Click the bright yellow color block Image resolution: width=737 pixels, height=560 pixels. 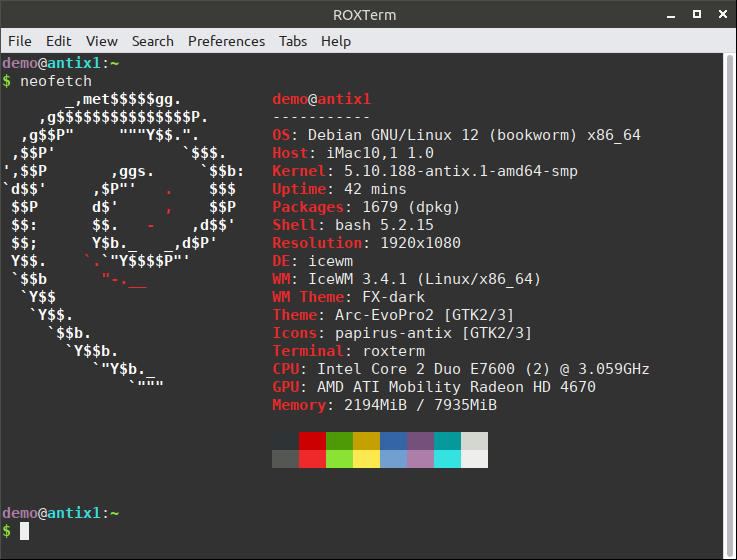tap(366, 459)
